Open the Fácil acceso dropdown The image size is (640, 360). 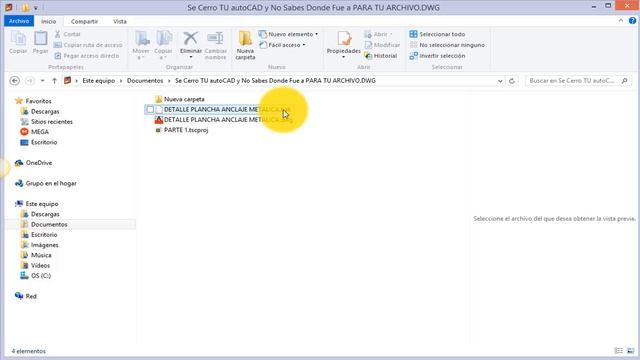coord(282,45)
